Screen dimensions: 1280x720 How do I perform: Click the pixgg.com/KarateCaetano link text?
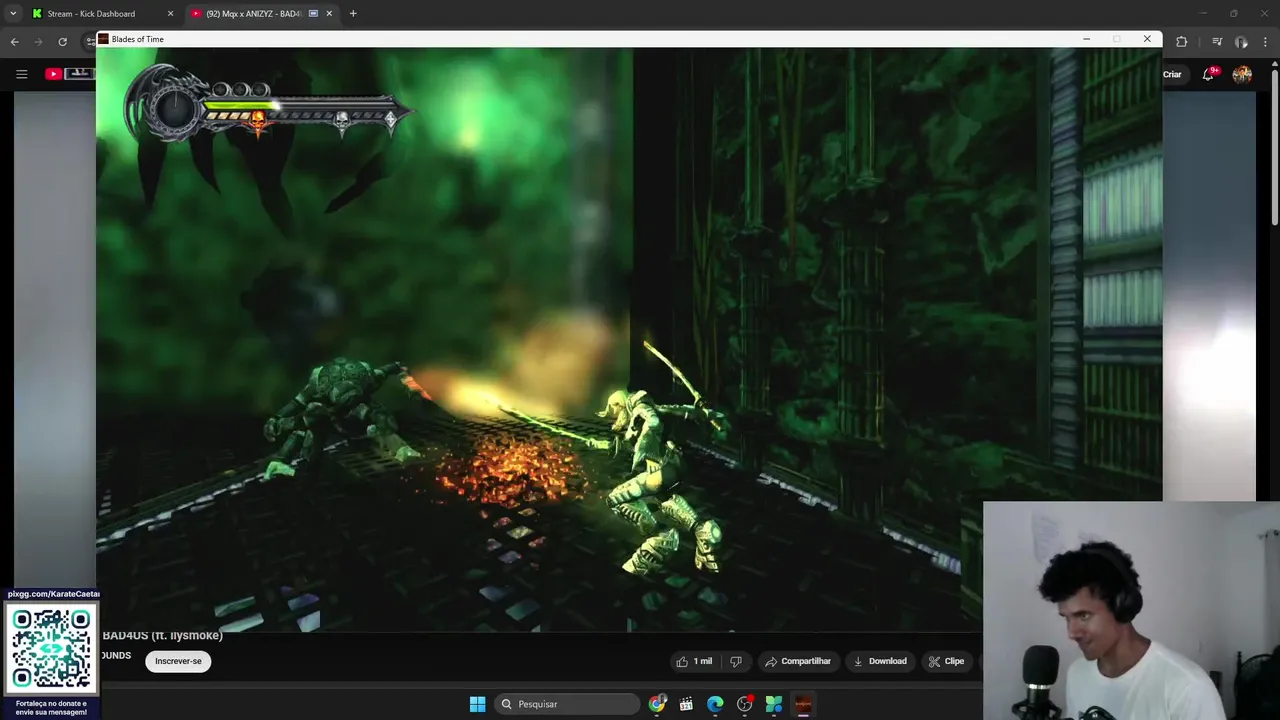(x=52, y=594)
